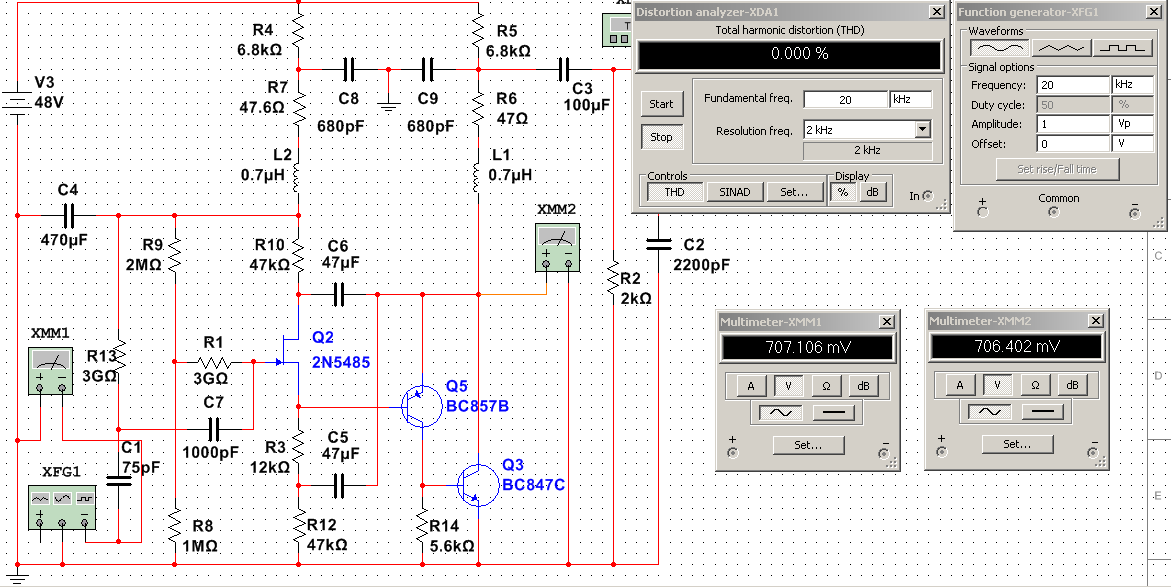Click the Common terminal of Function generator
1171x588 pixels.
[x=1054, y=212]
